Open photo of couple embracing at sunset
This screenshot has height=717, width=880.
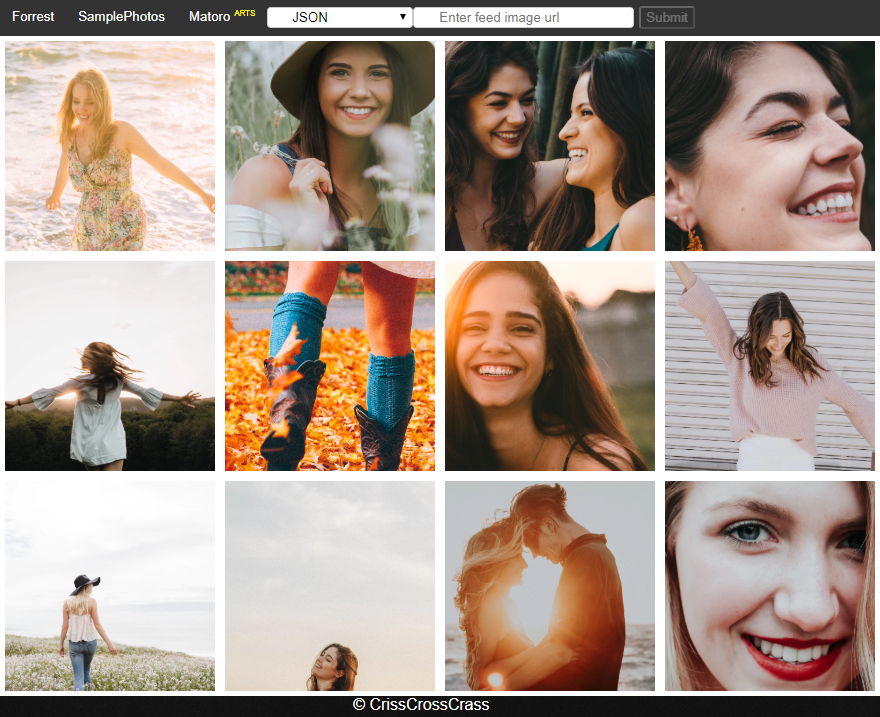550,586
